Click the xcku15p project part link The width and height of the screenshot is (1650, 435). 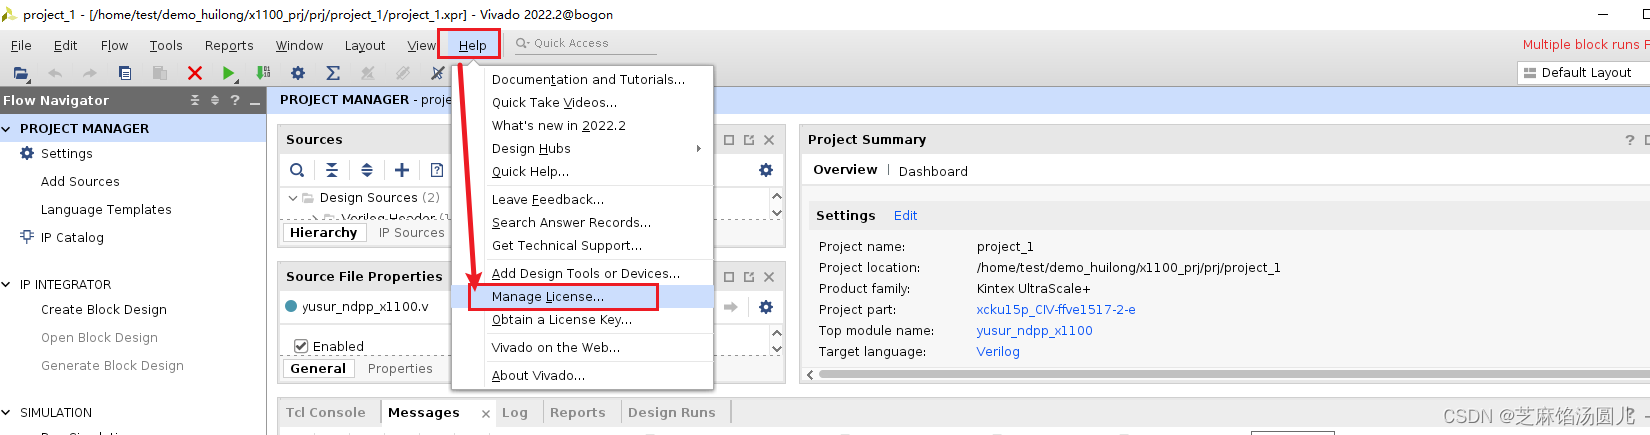(1056, 310)
